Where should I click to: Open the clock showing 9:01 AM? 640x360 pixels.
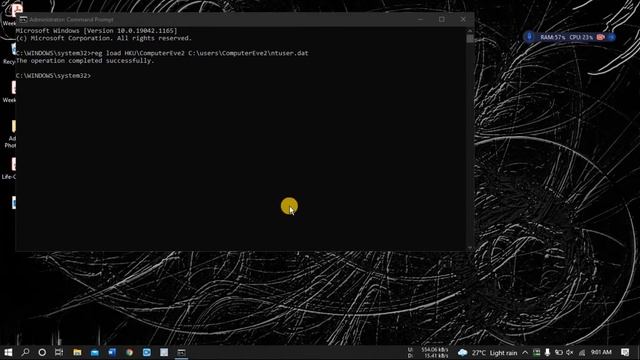[601, 352]
